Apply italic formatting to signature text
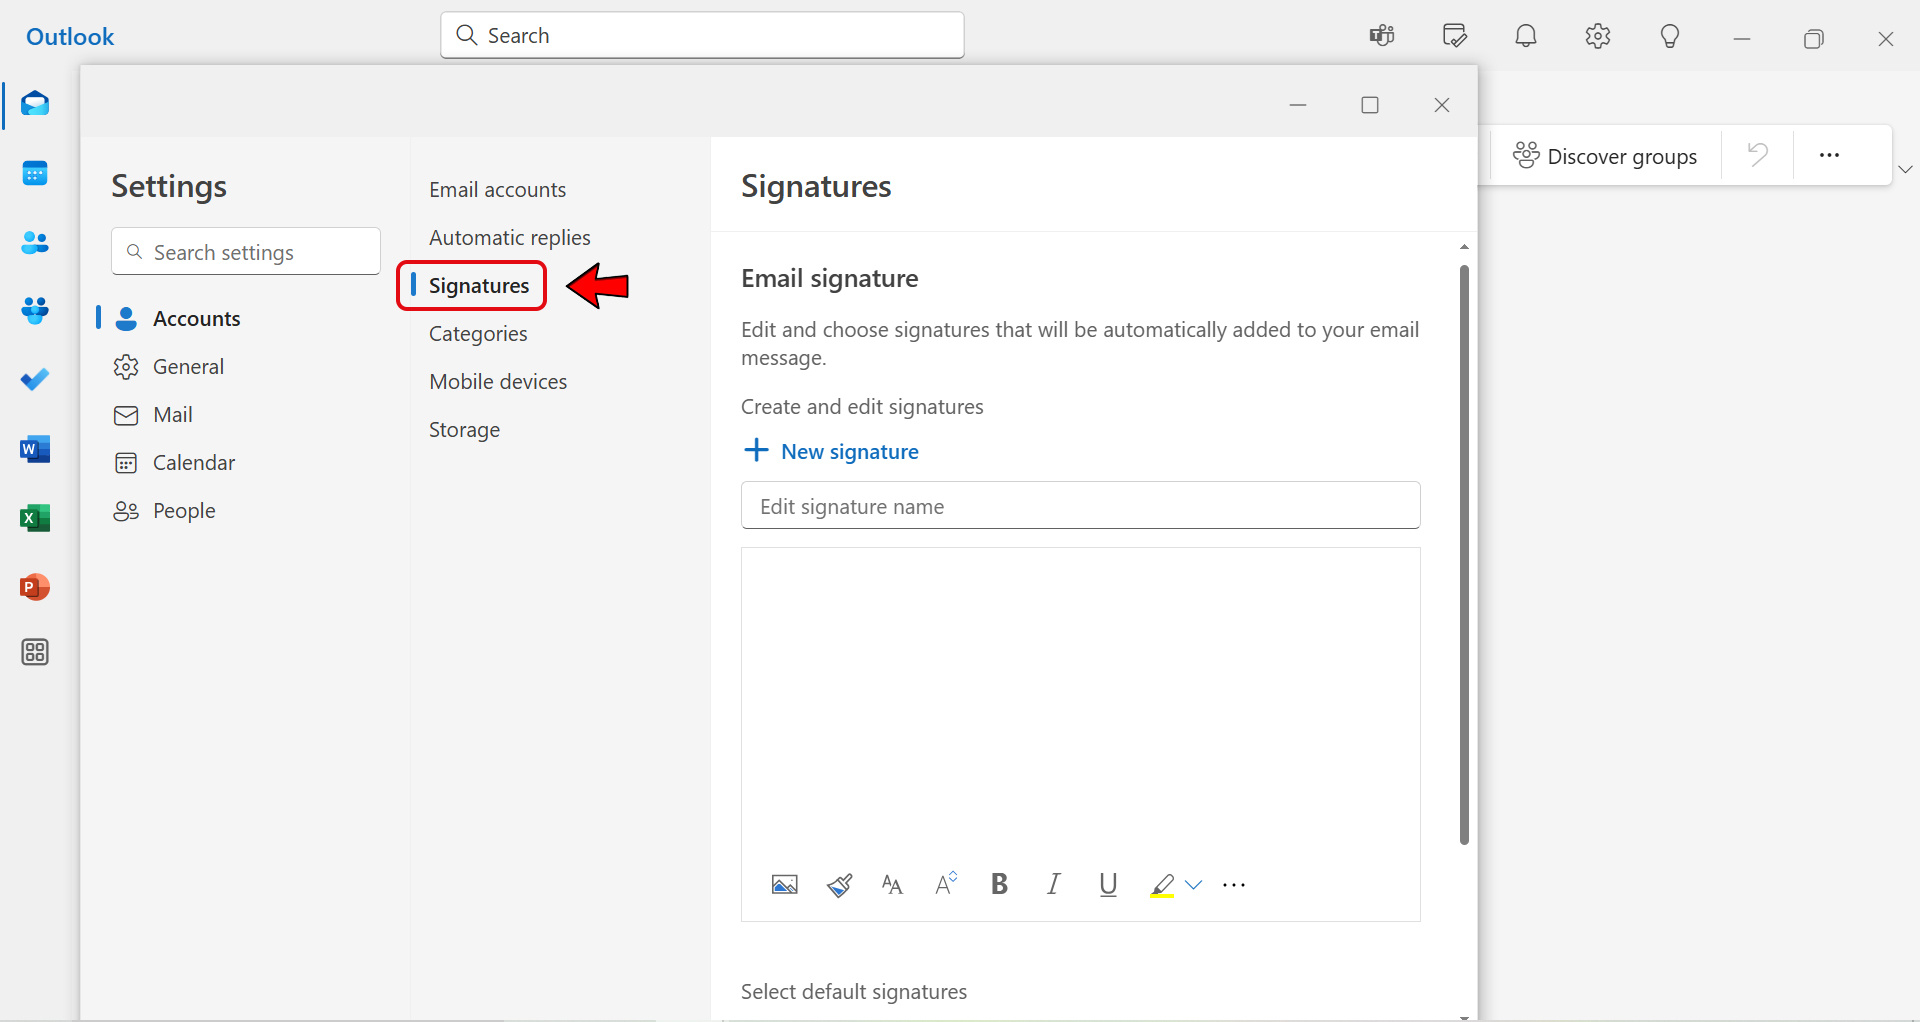This screenshot has width=1920, height=1022. (x=1053, y=885)
